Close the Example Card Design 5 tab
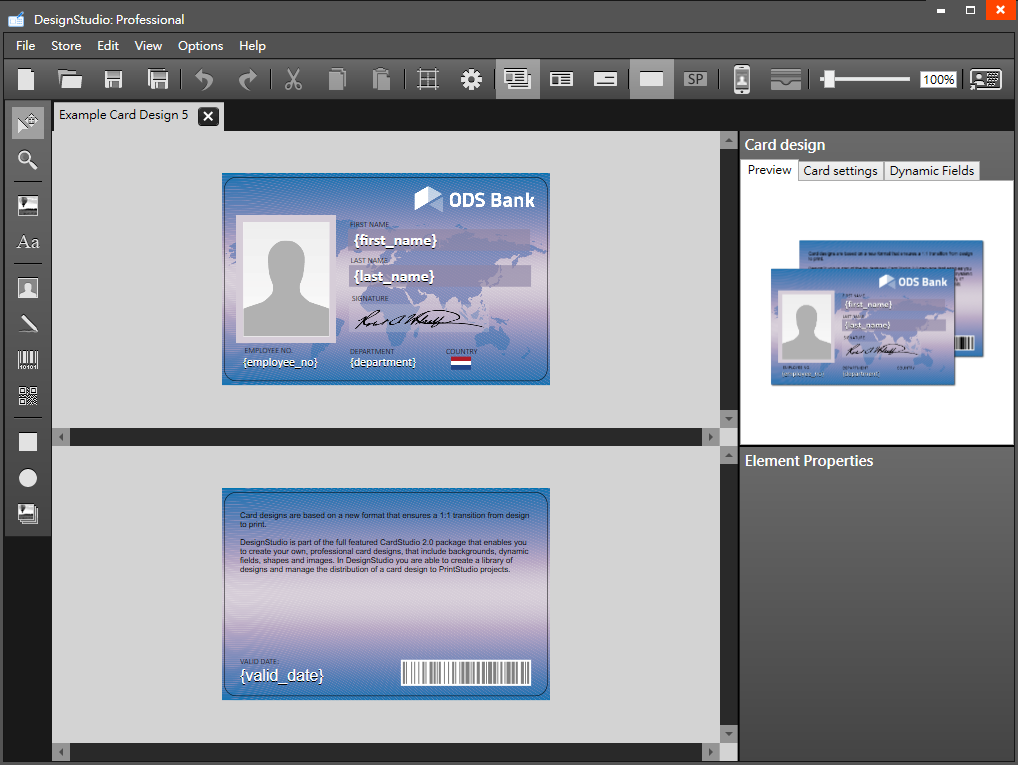This screenshot has height=765, width=1018. point(208,116)
